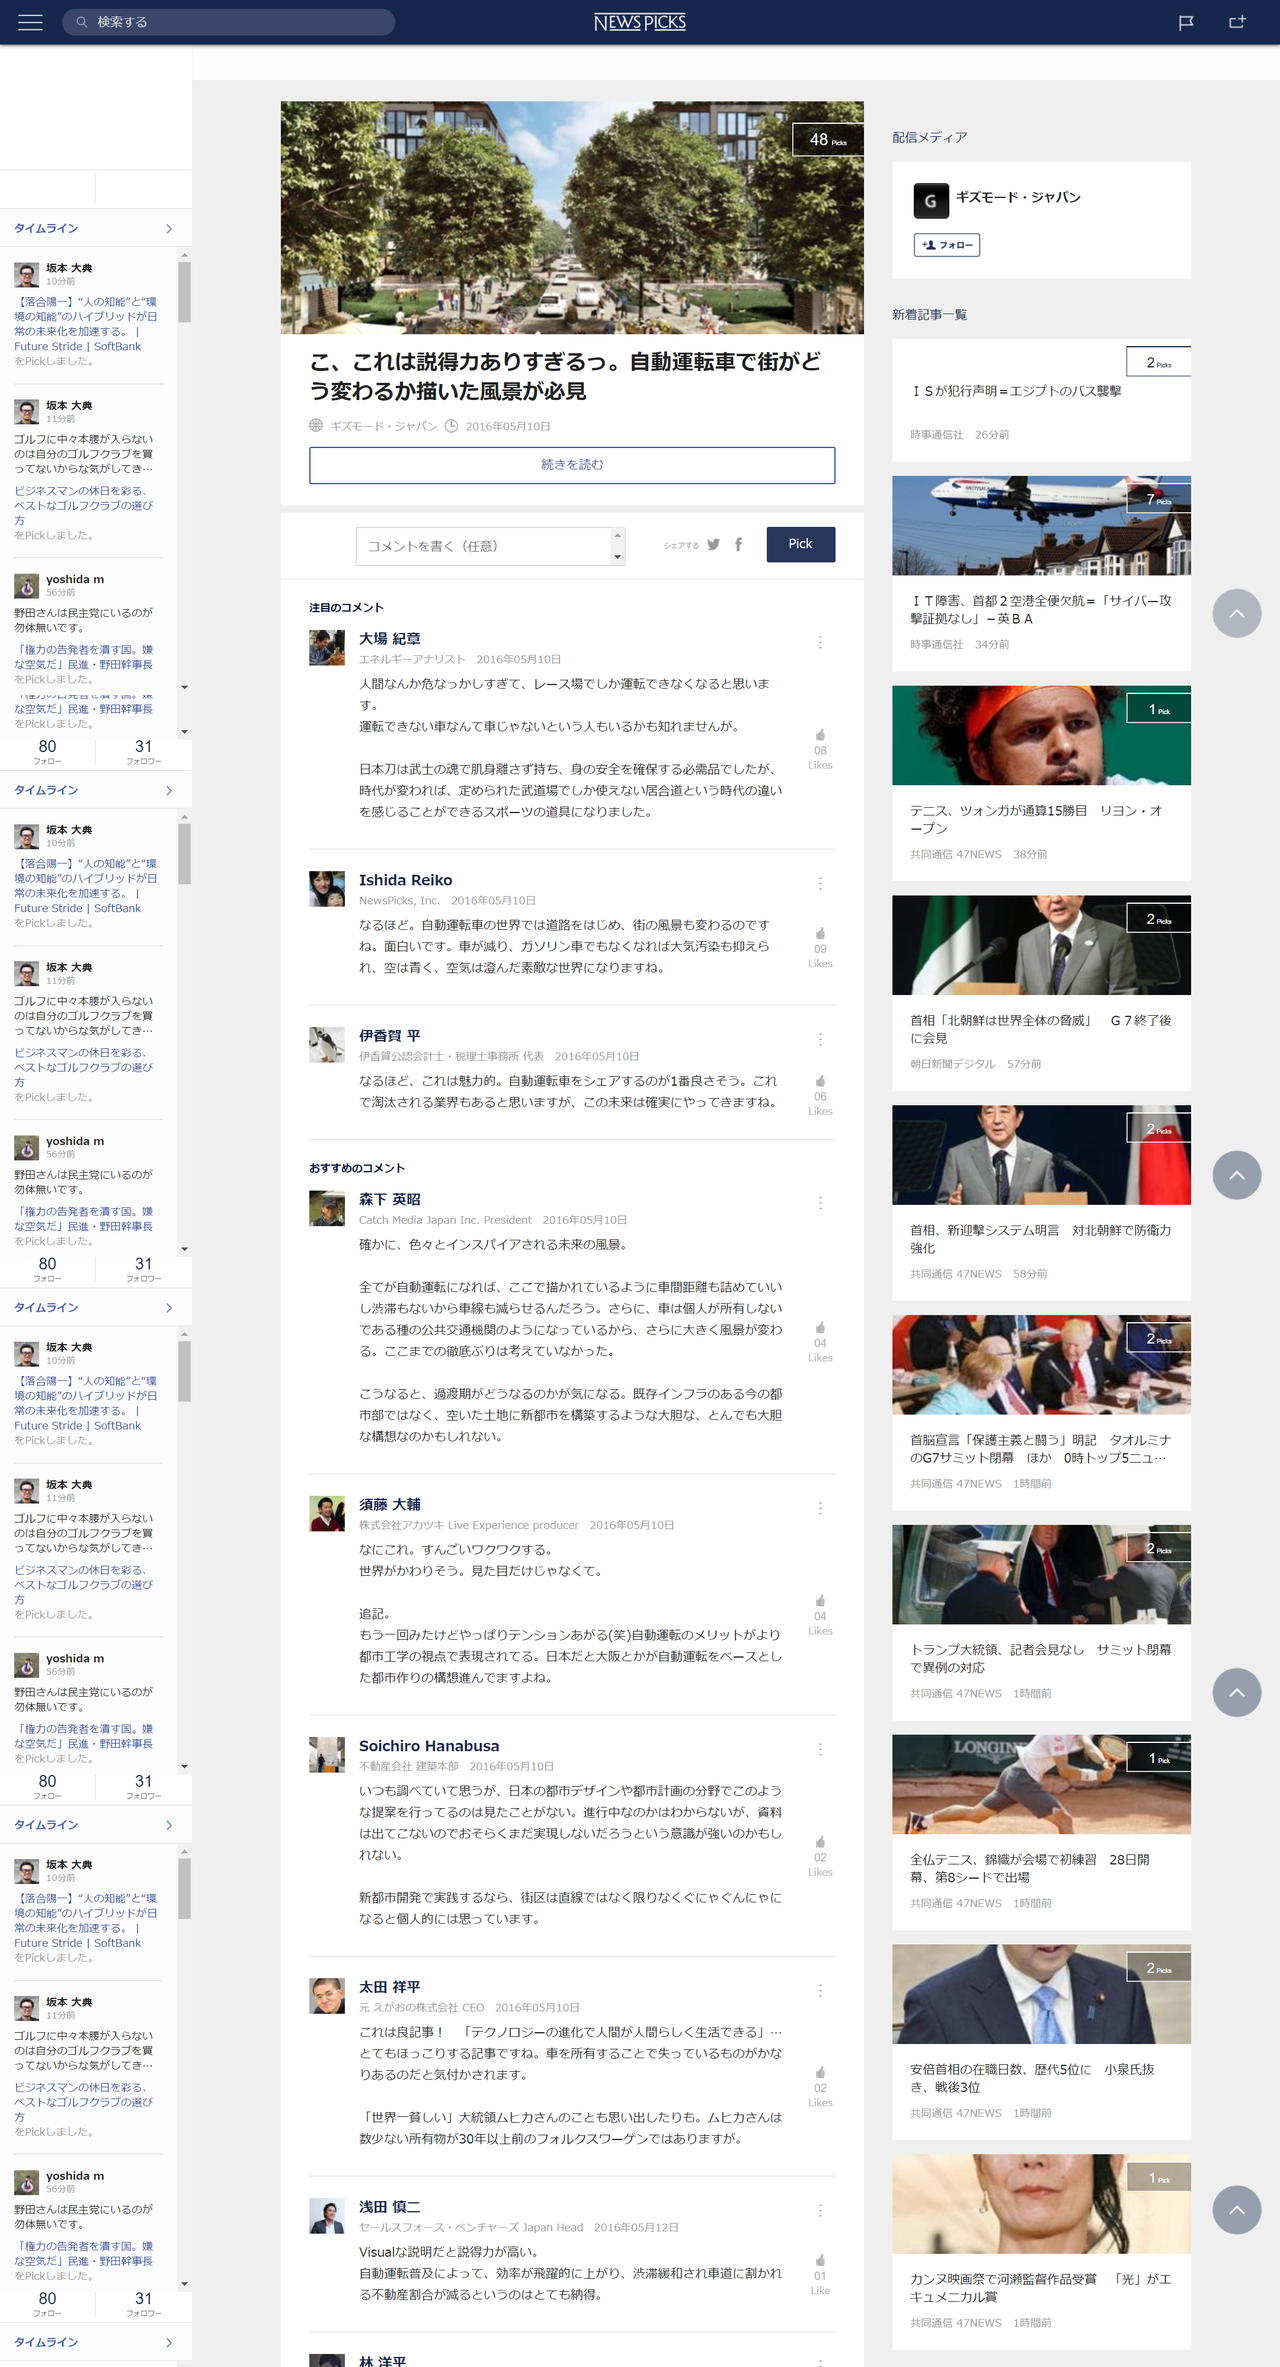
Task: Open more options for Soichiro Hanabusa comment
Action: click(x=820, y=1750)
